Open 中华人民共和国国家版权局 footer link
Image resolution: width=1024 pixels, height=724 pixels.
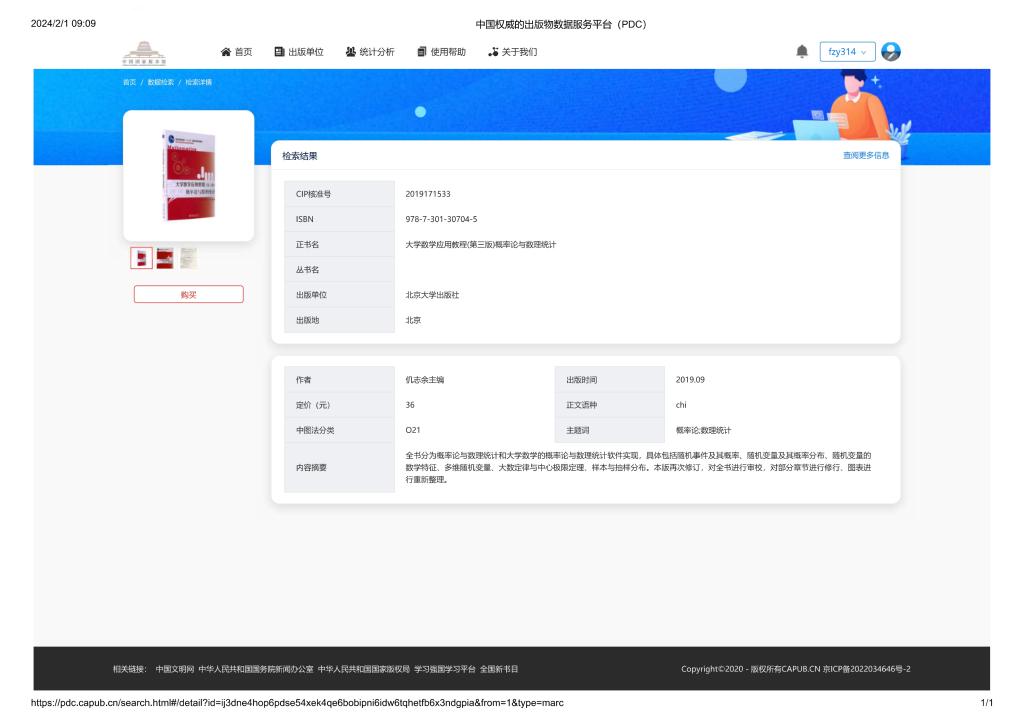pyautogui.click(x=364, y=669)
